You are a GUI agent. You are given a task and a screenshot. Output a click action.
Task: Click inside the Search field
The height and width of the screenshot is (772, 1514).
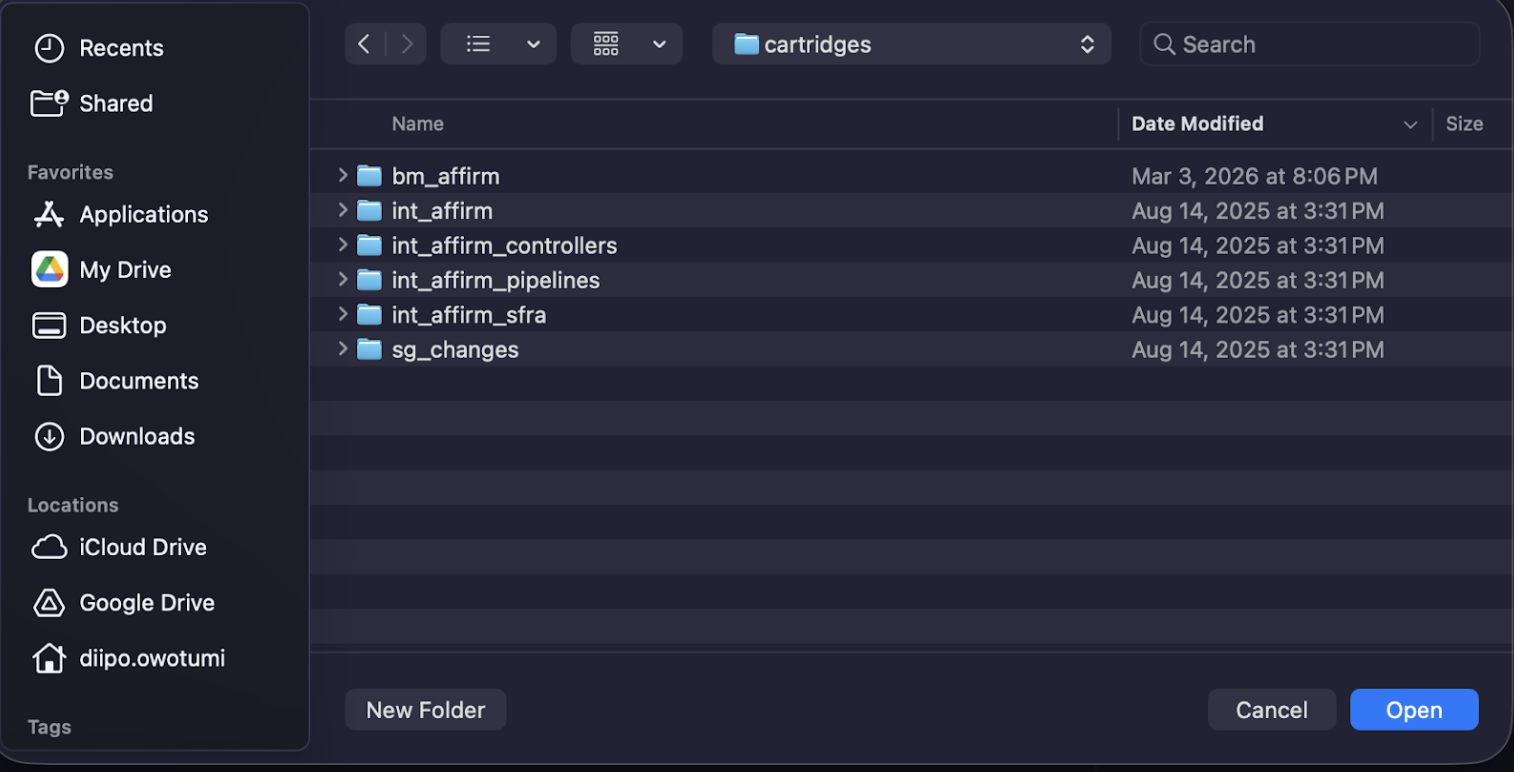point(1309,43)
